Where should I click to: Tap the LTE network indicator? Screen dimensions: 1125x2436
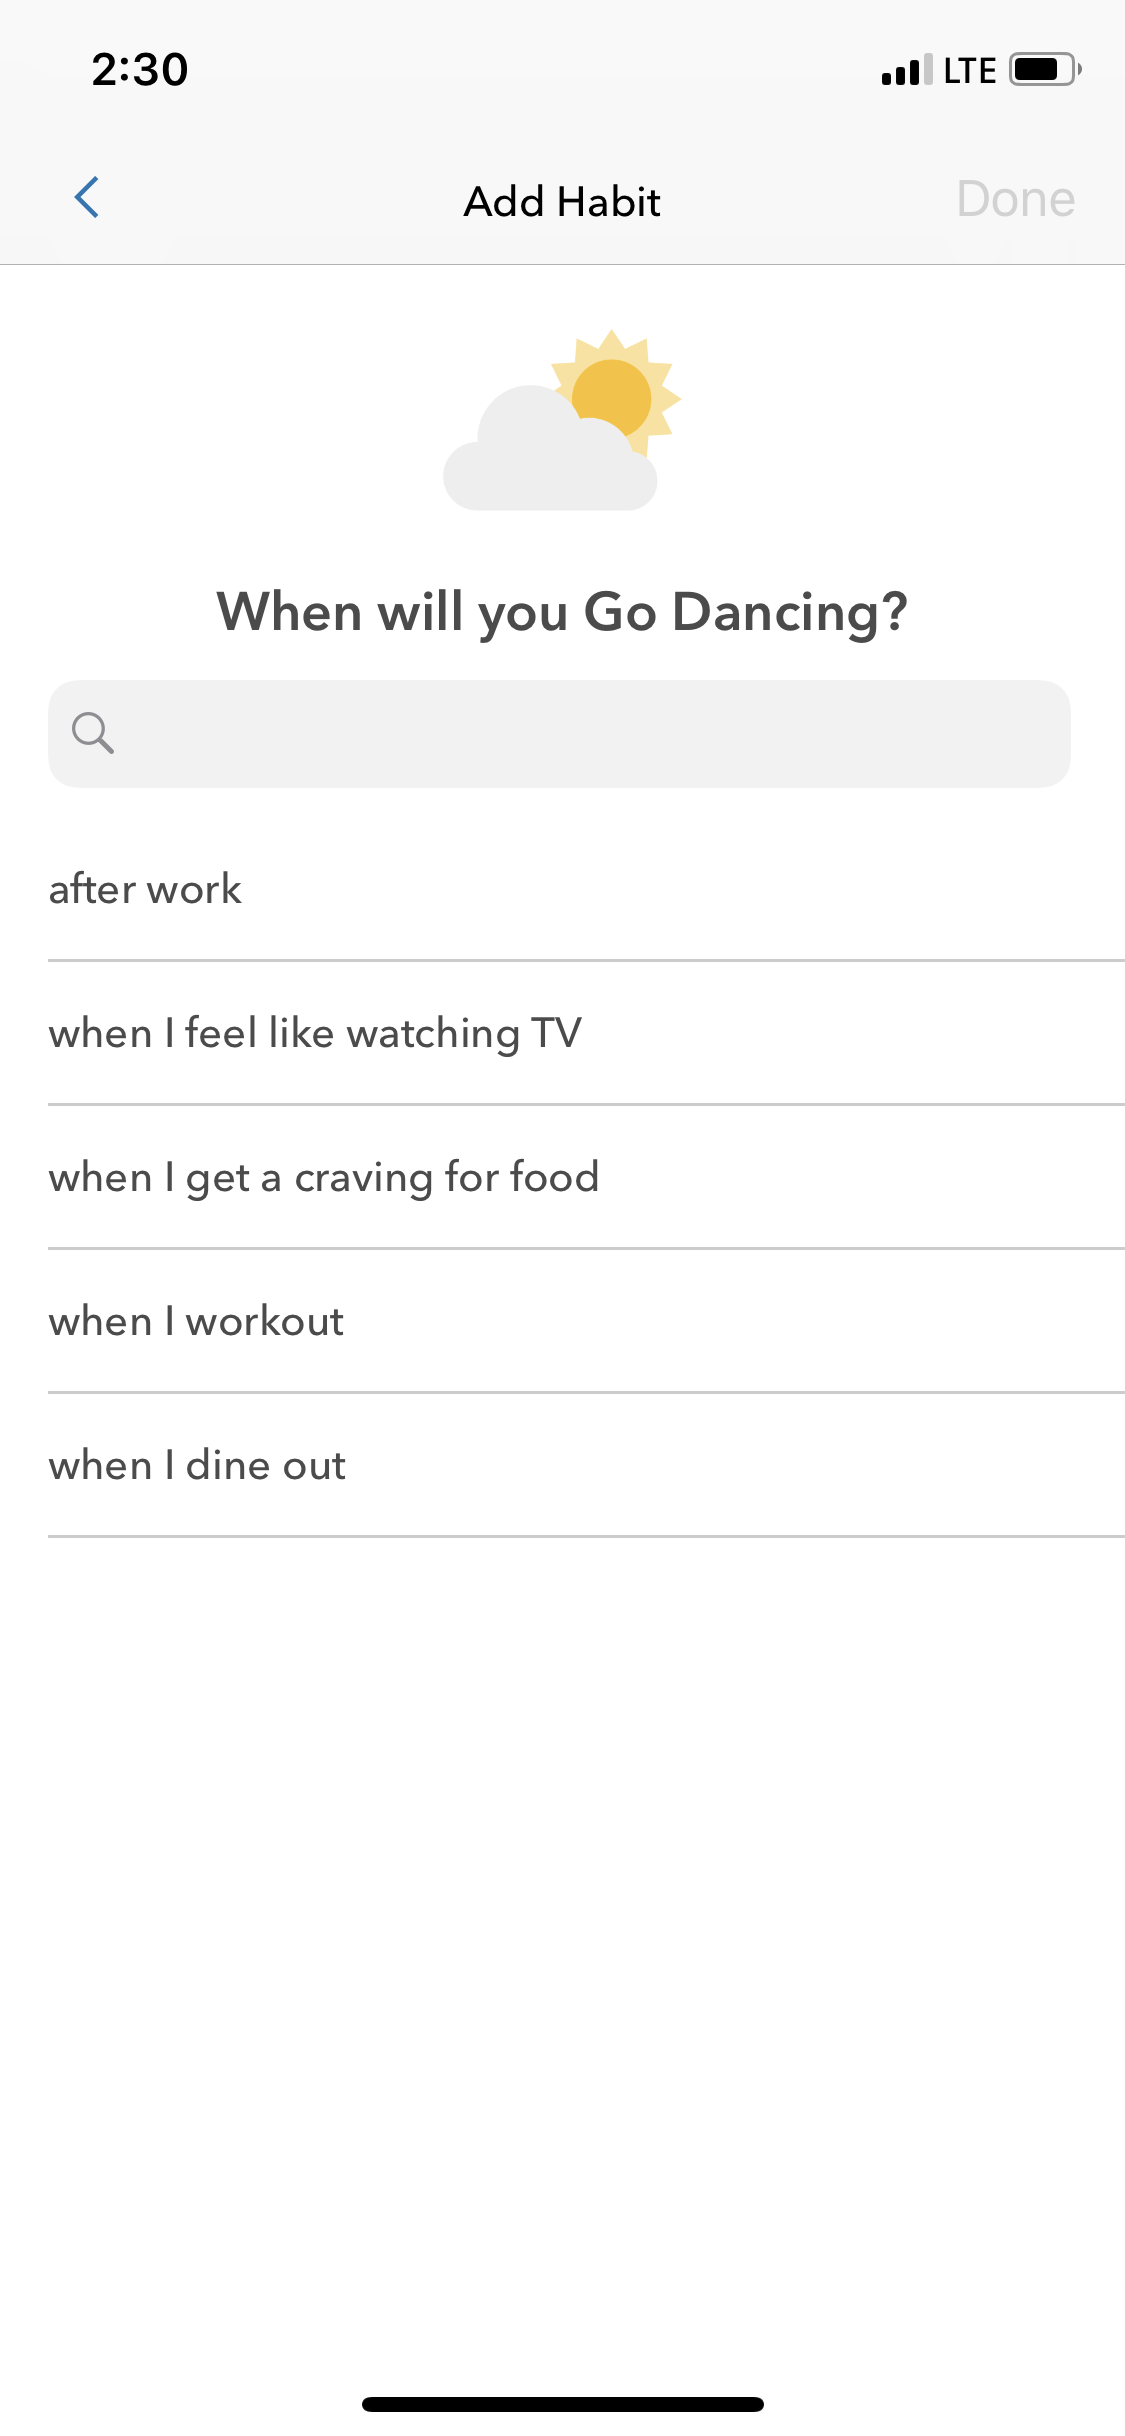click(970, 70)
